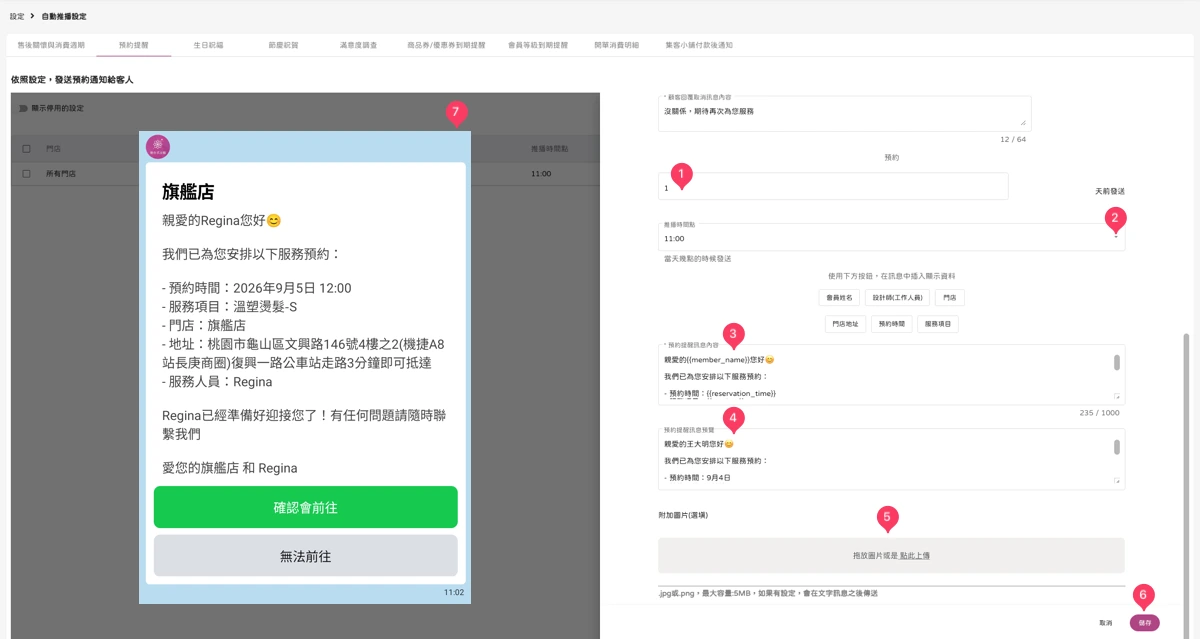Screen dimensions: 1200x639
Task: Insert the 預約時間 variable
Action: 893,324
